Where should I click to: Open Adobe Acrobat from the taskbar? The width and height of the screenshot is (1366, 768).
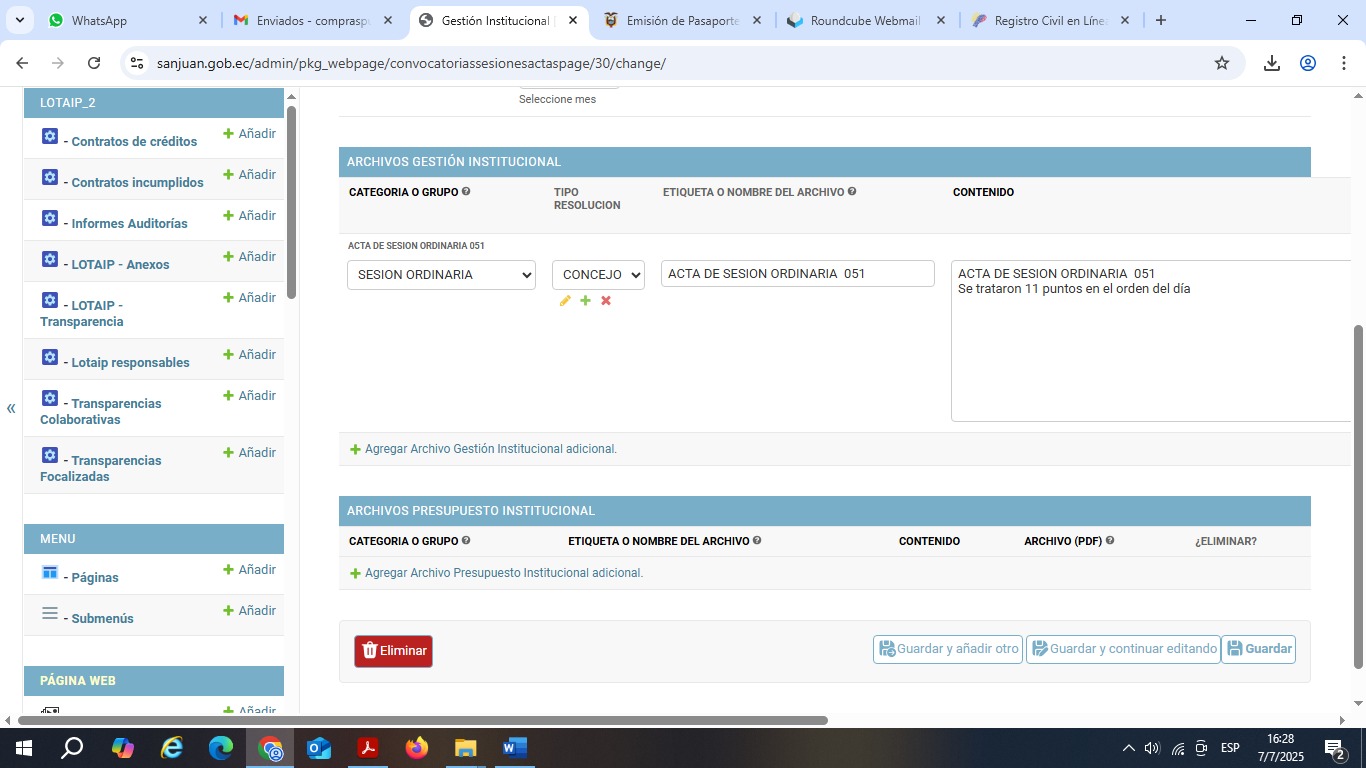368,748
